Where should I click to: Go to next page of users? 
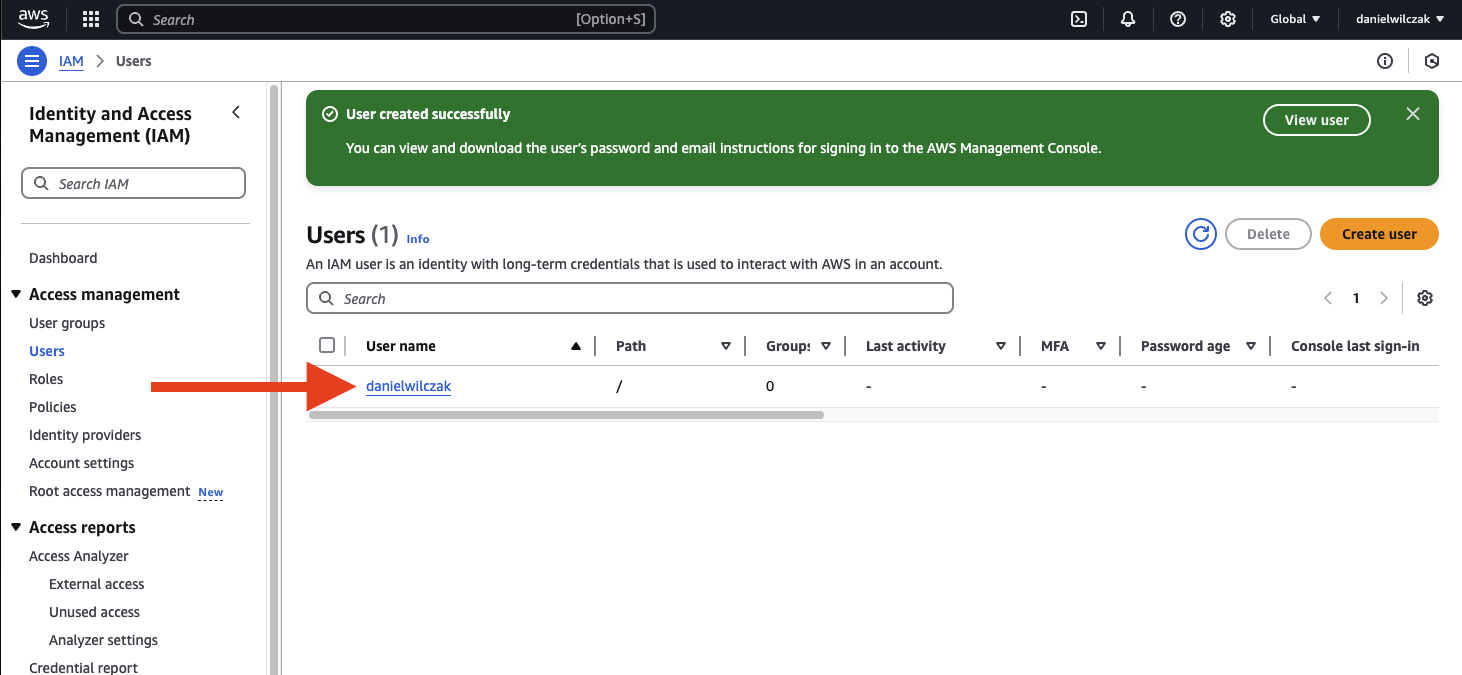[x=1384, y=298]
